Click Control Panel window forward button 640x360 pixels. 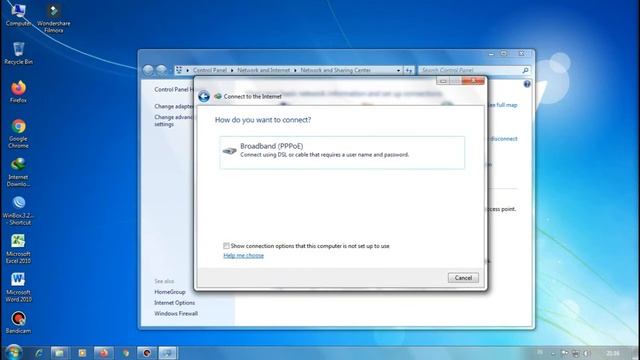pos(161,70)
